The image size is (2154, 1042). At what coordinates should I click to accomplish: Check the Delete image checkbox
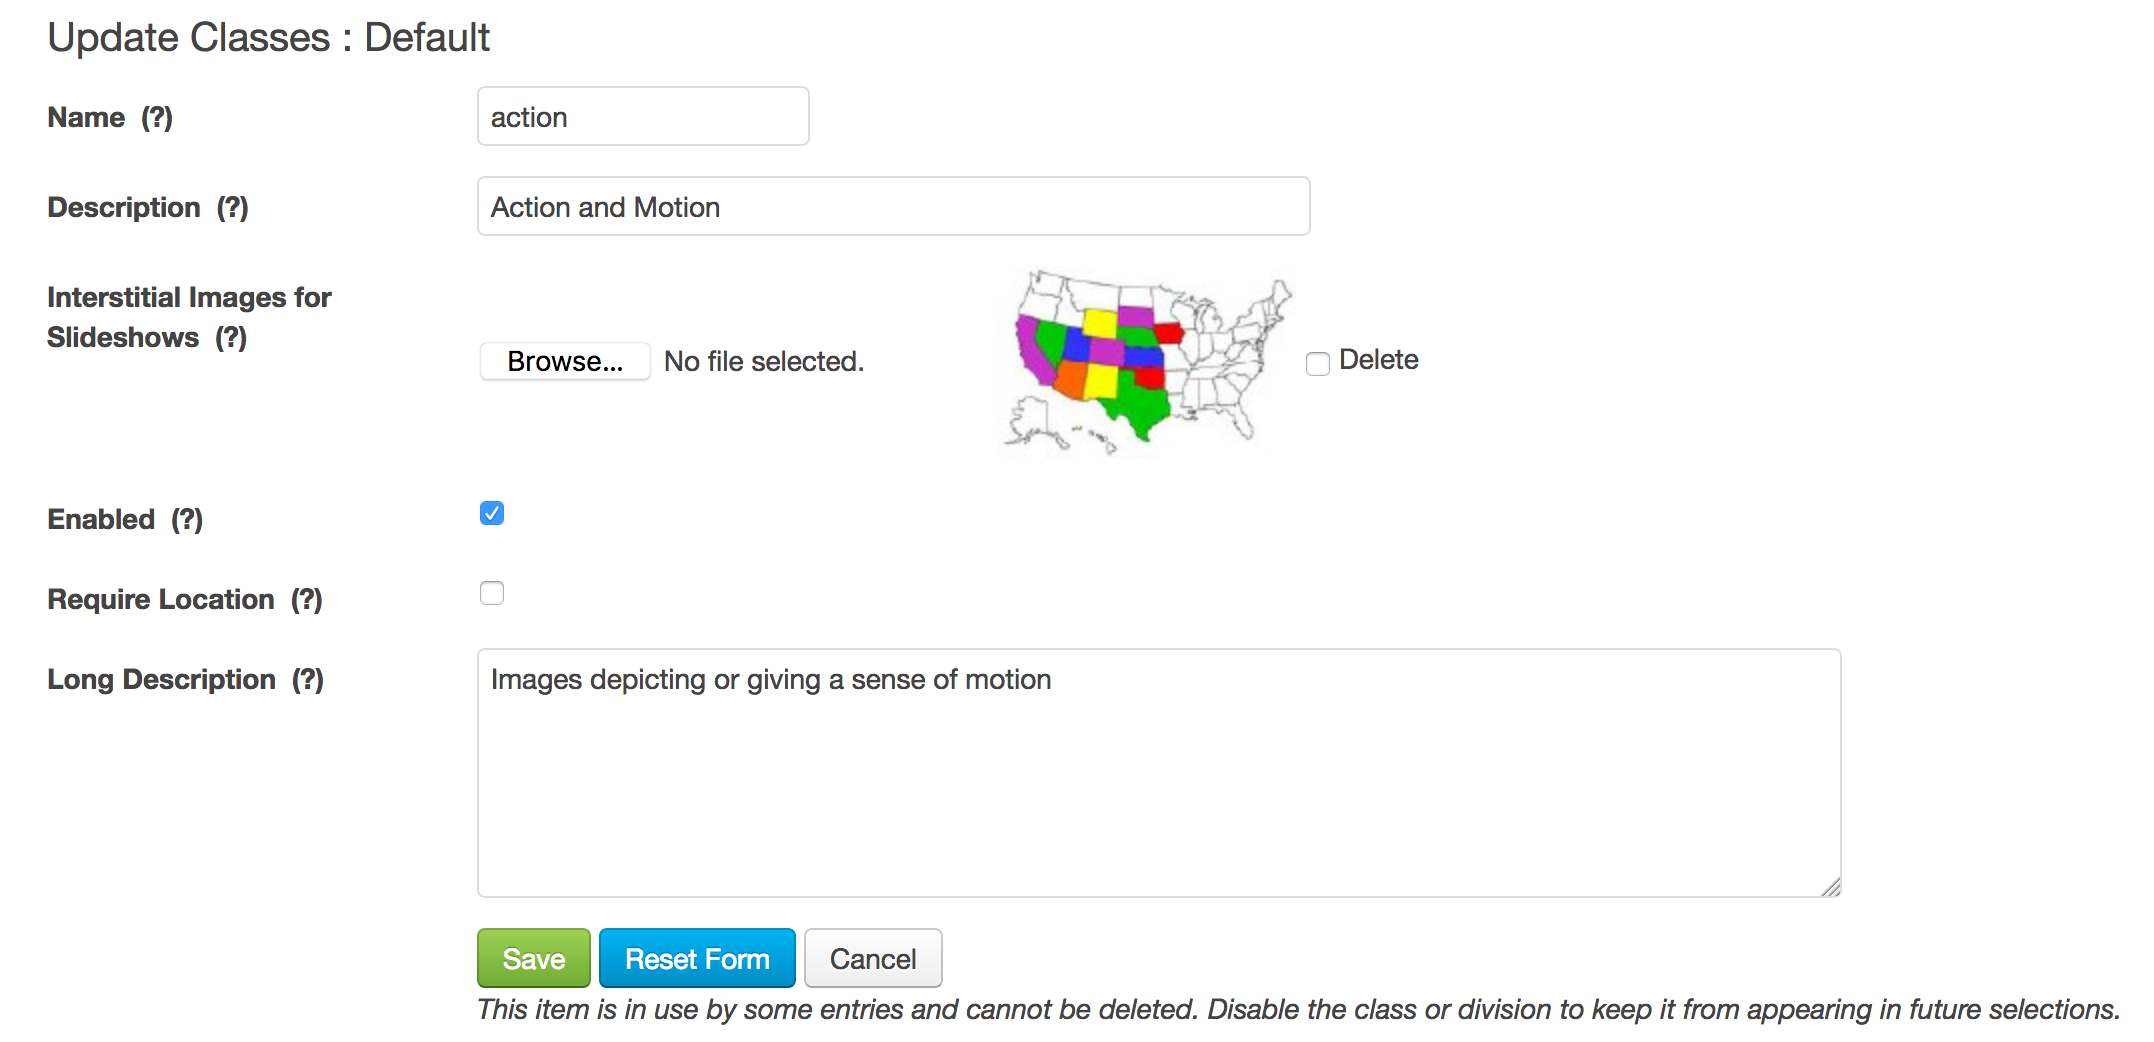[x=1318, y=363]
